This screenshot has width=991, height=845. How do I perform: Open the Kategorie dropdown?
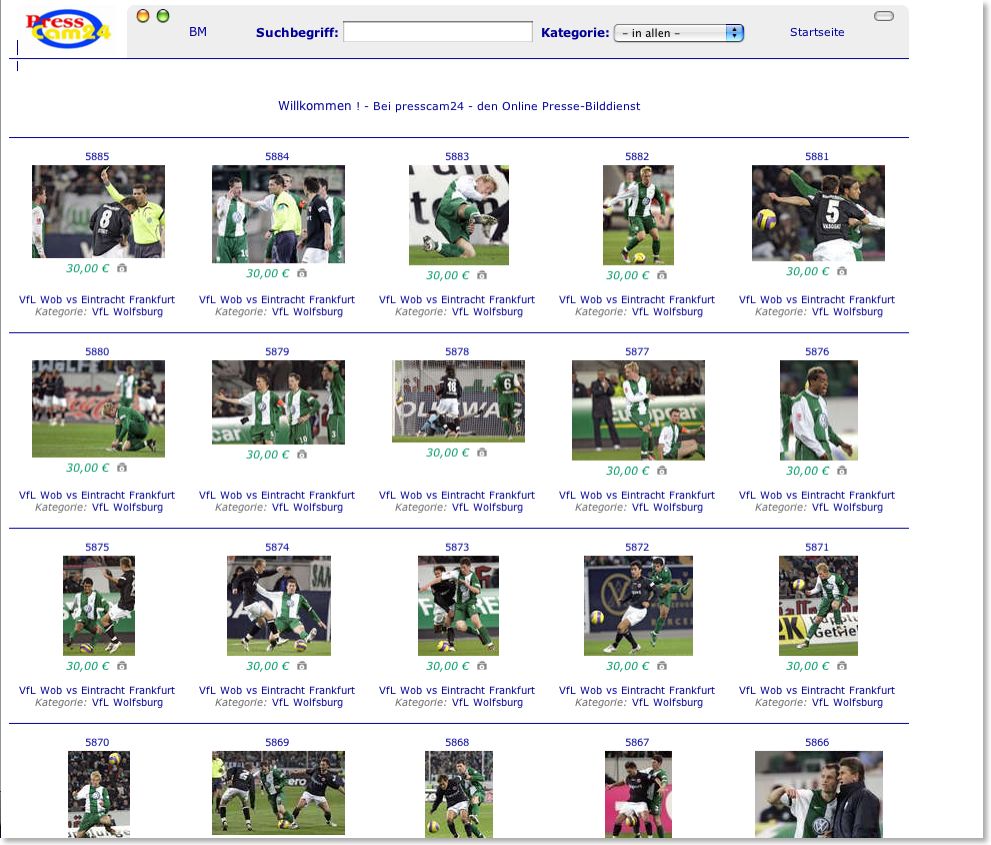coord(679,33)
